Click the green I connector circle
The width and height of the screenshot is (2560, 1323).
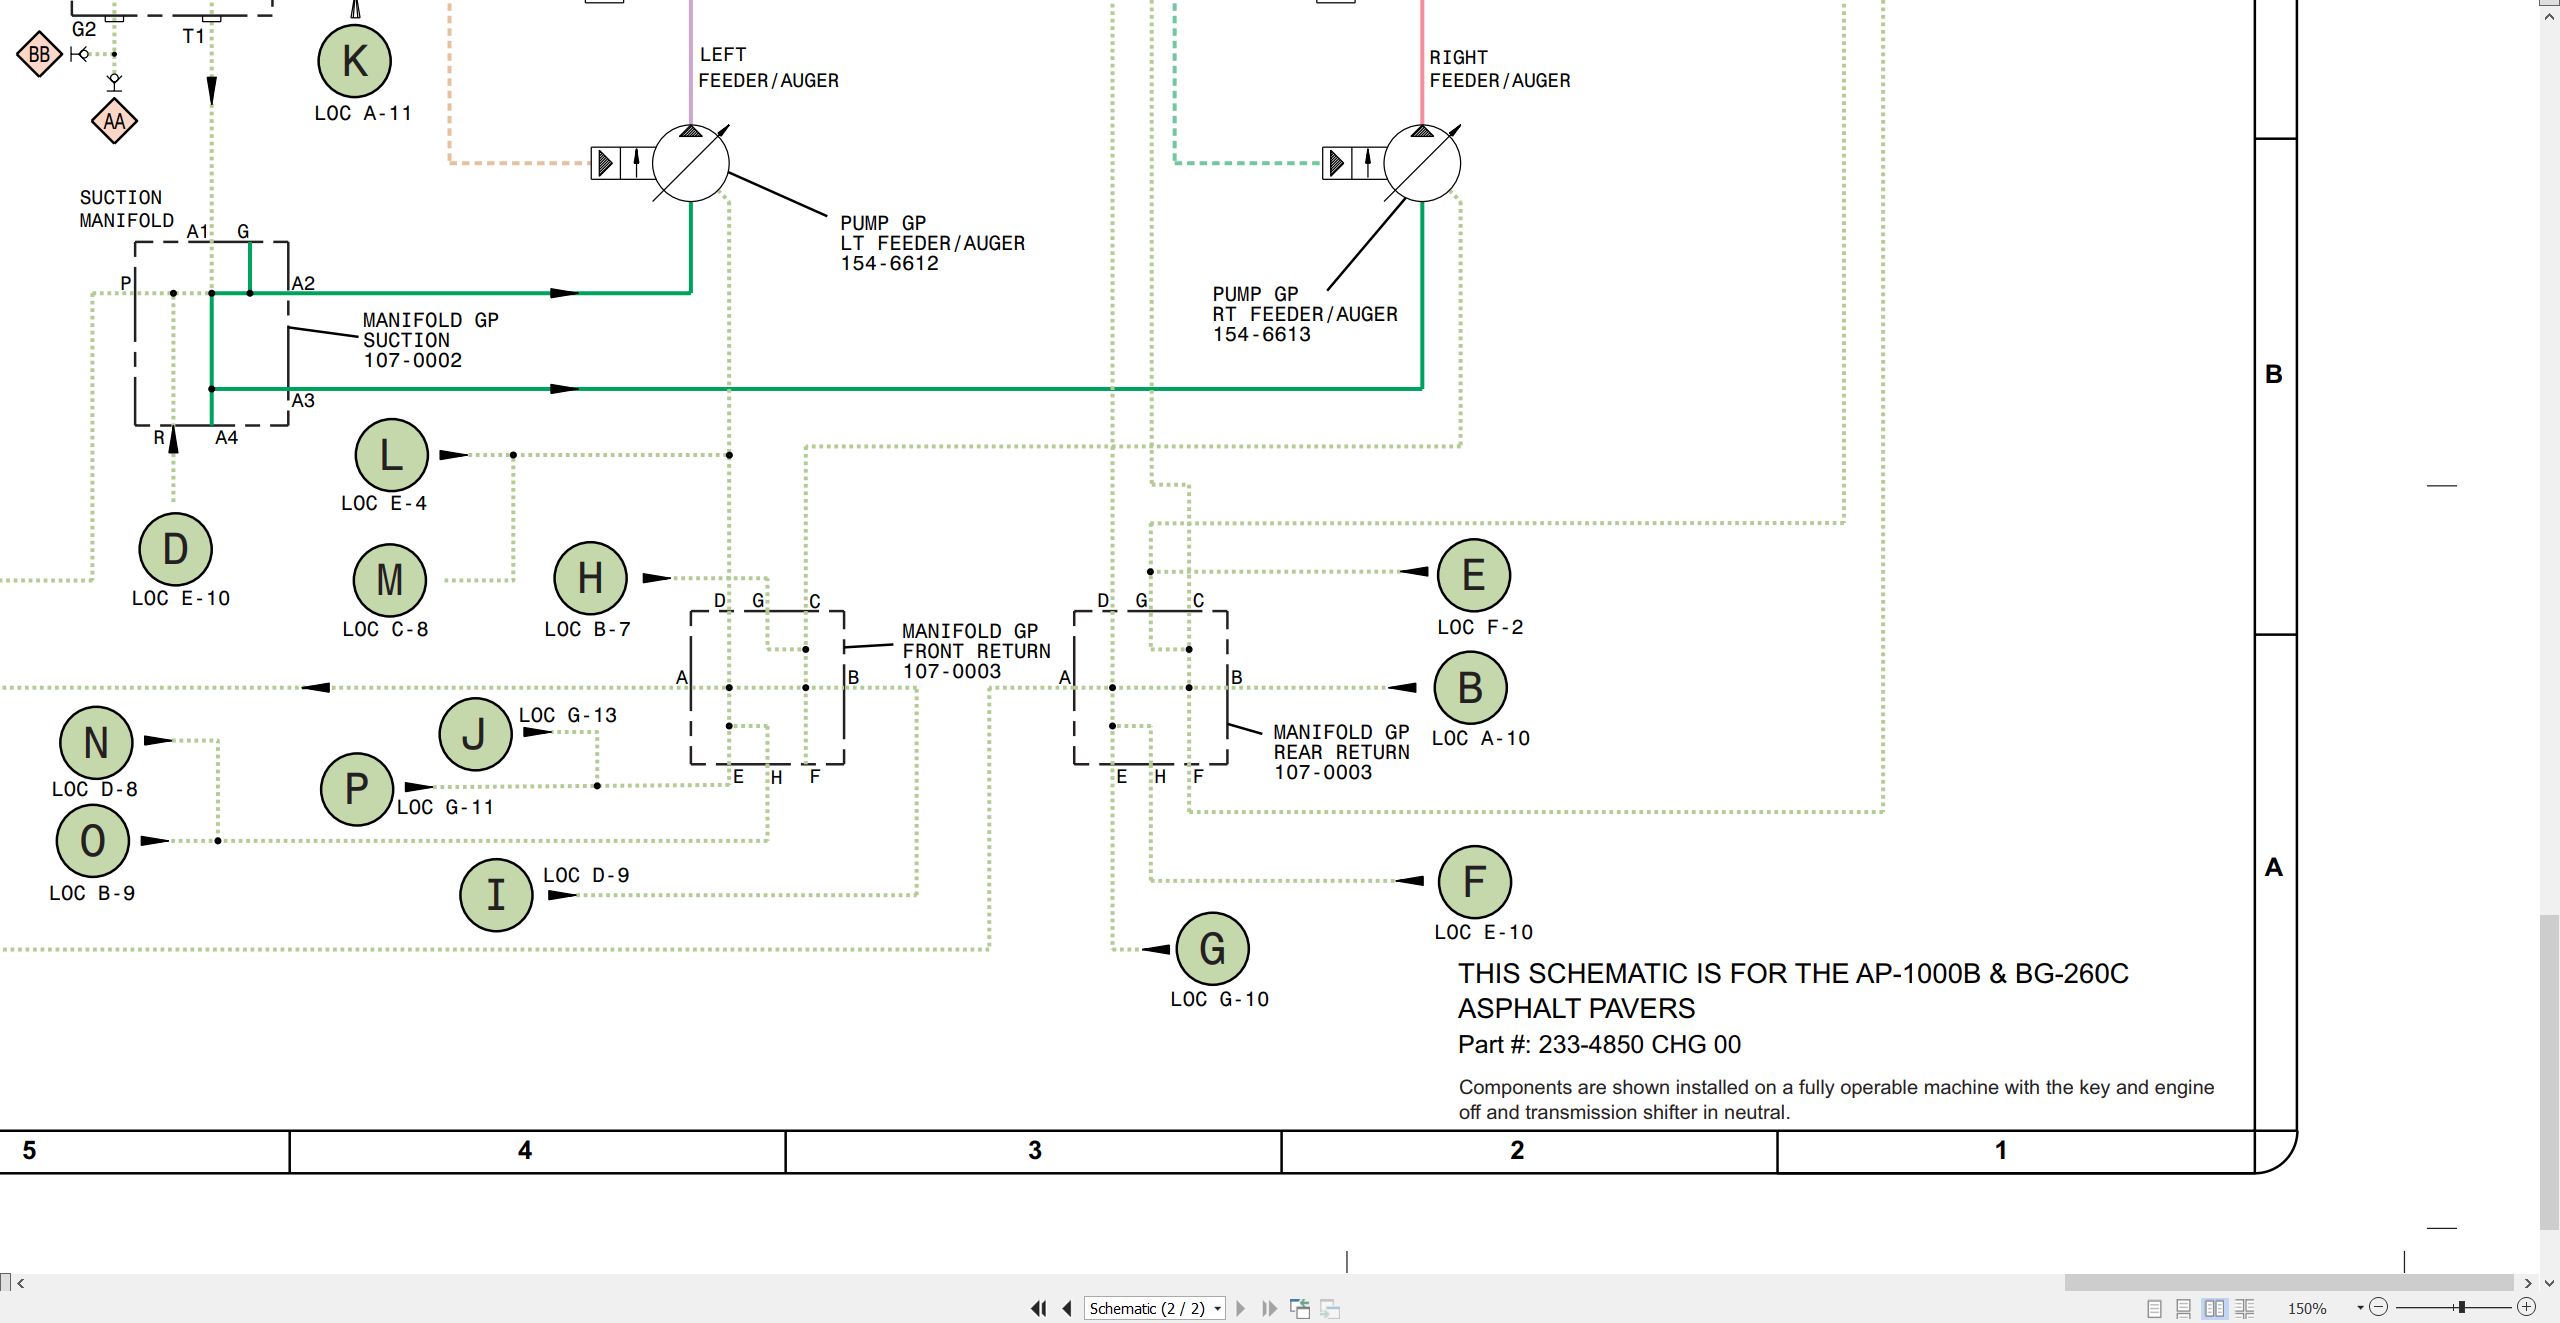click(496, 895)
